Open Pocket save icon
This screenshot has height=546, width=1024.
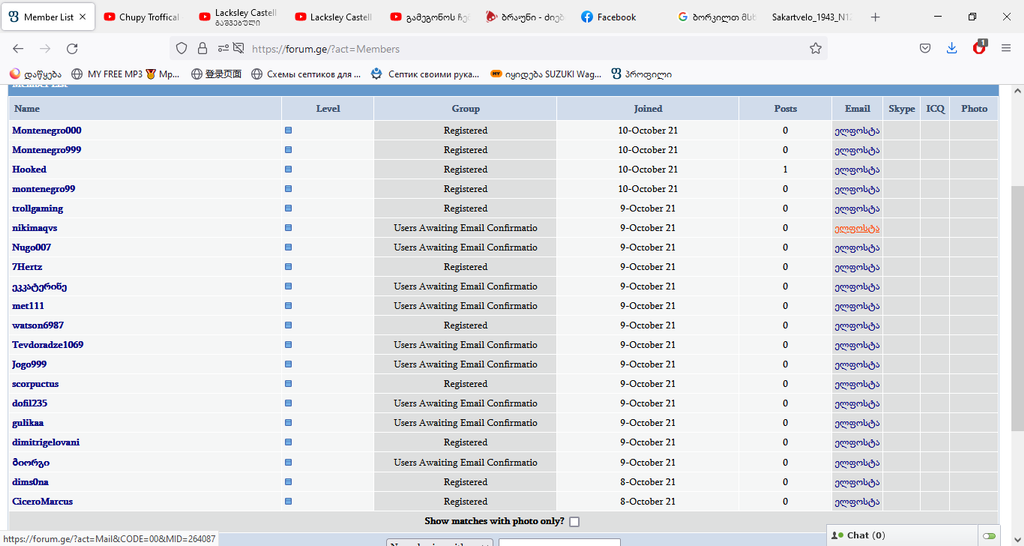(x=925, y=48)
